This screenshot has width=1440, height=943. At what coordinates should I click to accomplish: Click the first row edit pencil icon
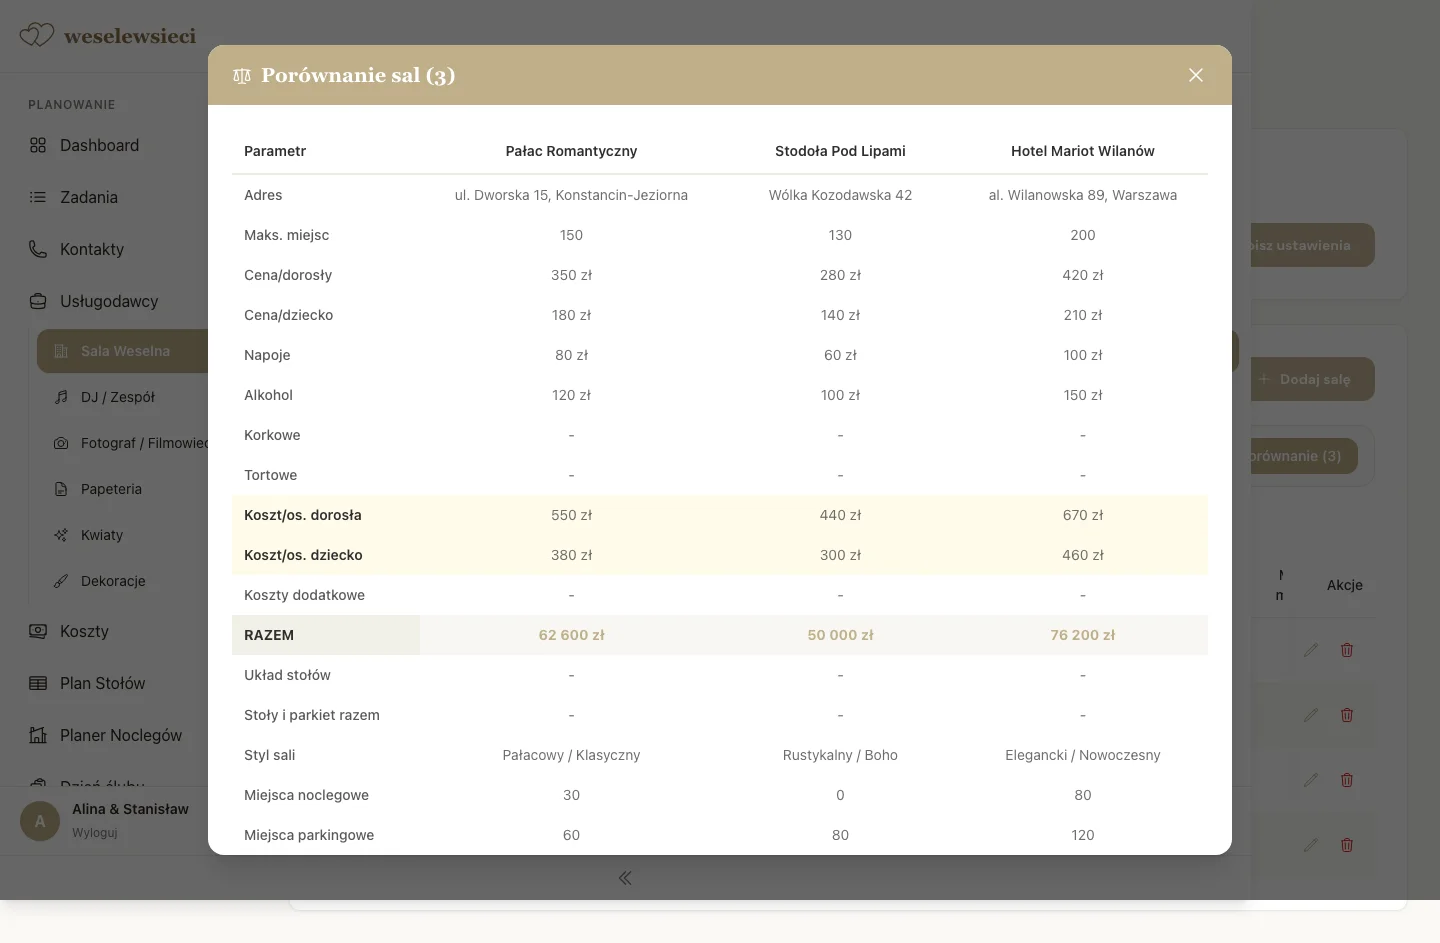click(1310, 650)
